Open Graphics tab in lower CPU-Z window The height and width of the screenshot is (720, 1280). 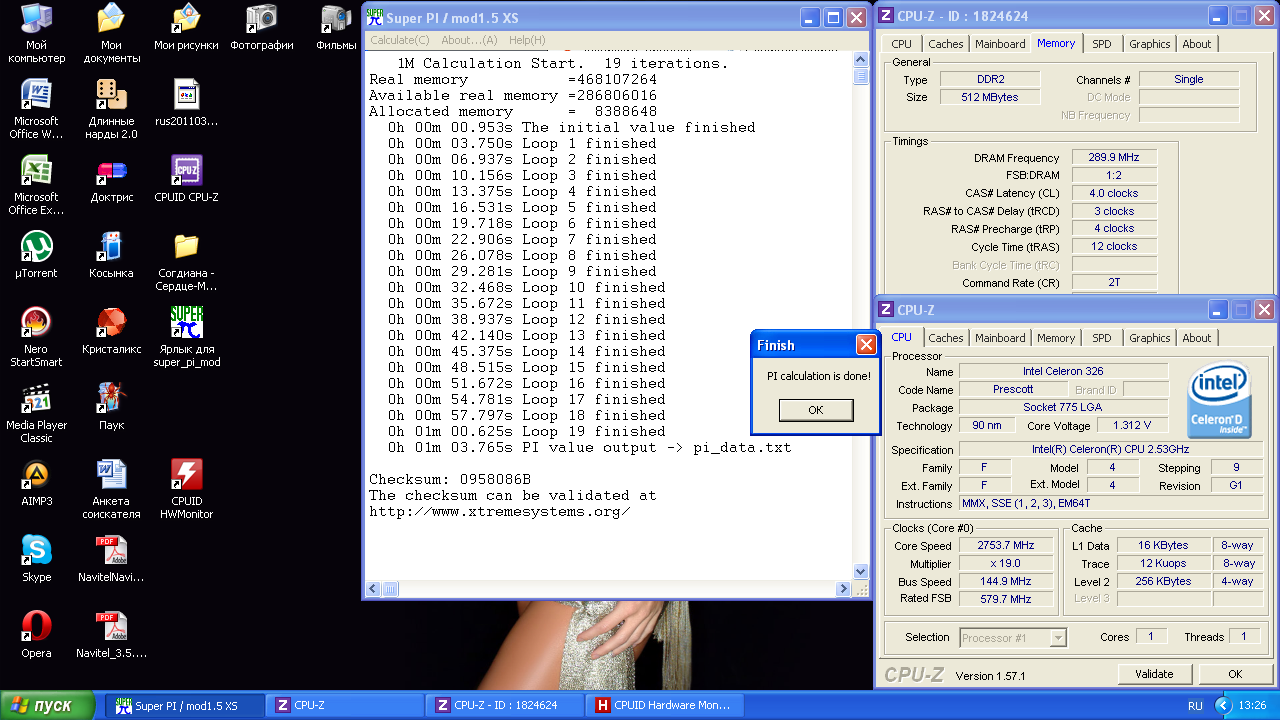coord(1149,338)
